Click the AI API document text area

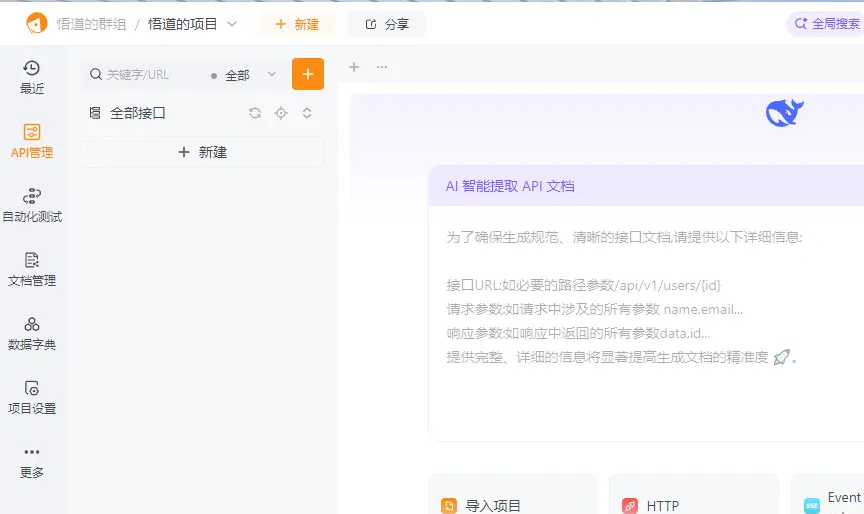point(646,324)
